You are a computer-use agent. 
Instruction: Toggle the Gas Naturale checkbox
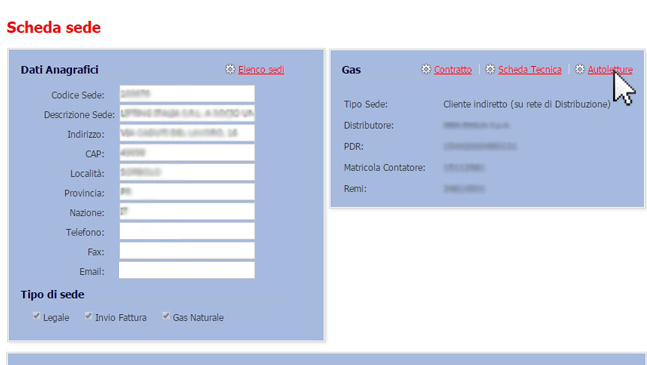click(x=166, y=316)
